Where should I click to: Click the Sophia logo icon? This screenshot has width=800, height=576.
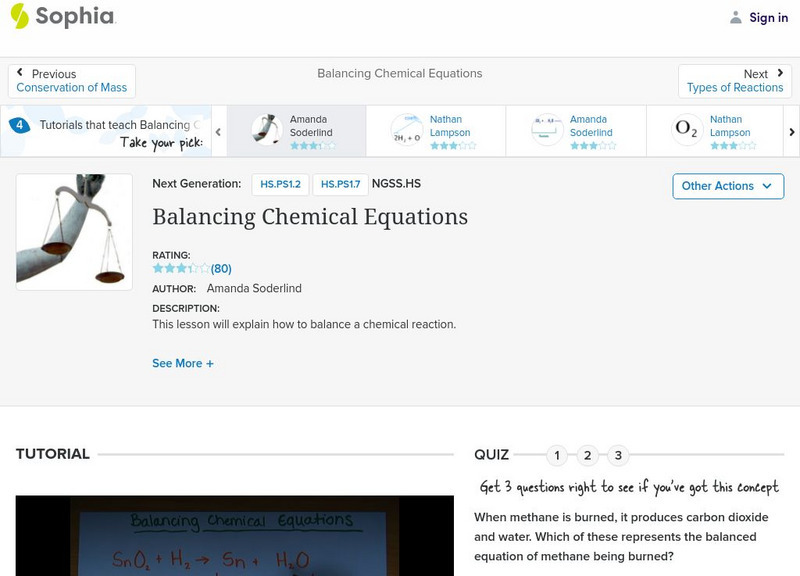point(20,16)
